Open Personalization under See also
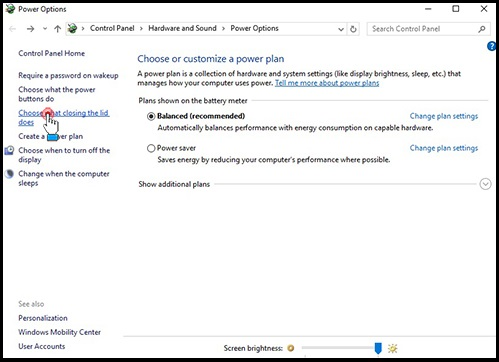The image size is (499, 362). [43, 318]
